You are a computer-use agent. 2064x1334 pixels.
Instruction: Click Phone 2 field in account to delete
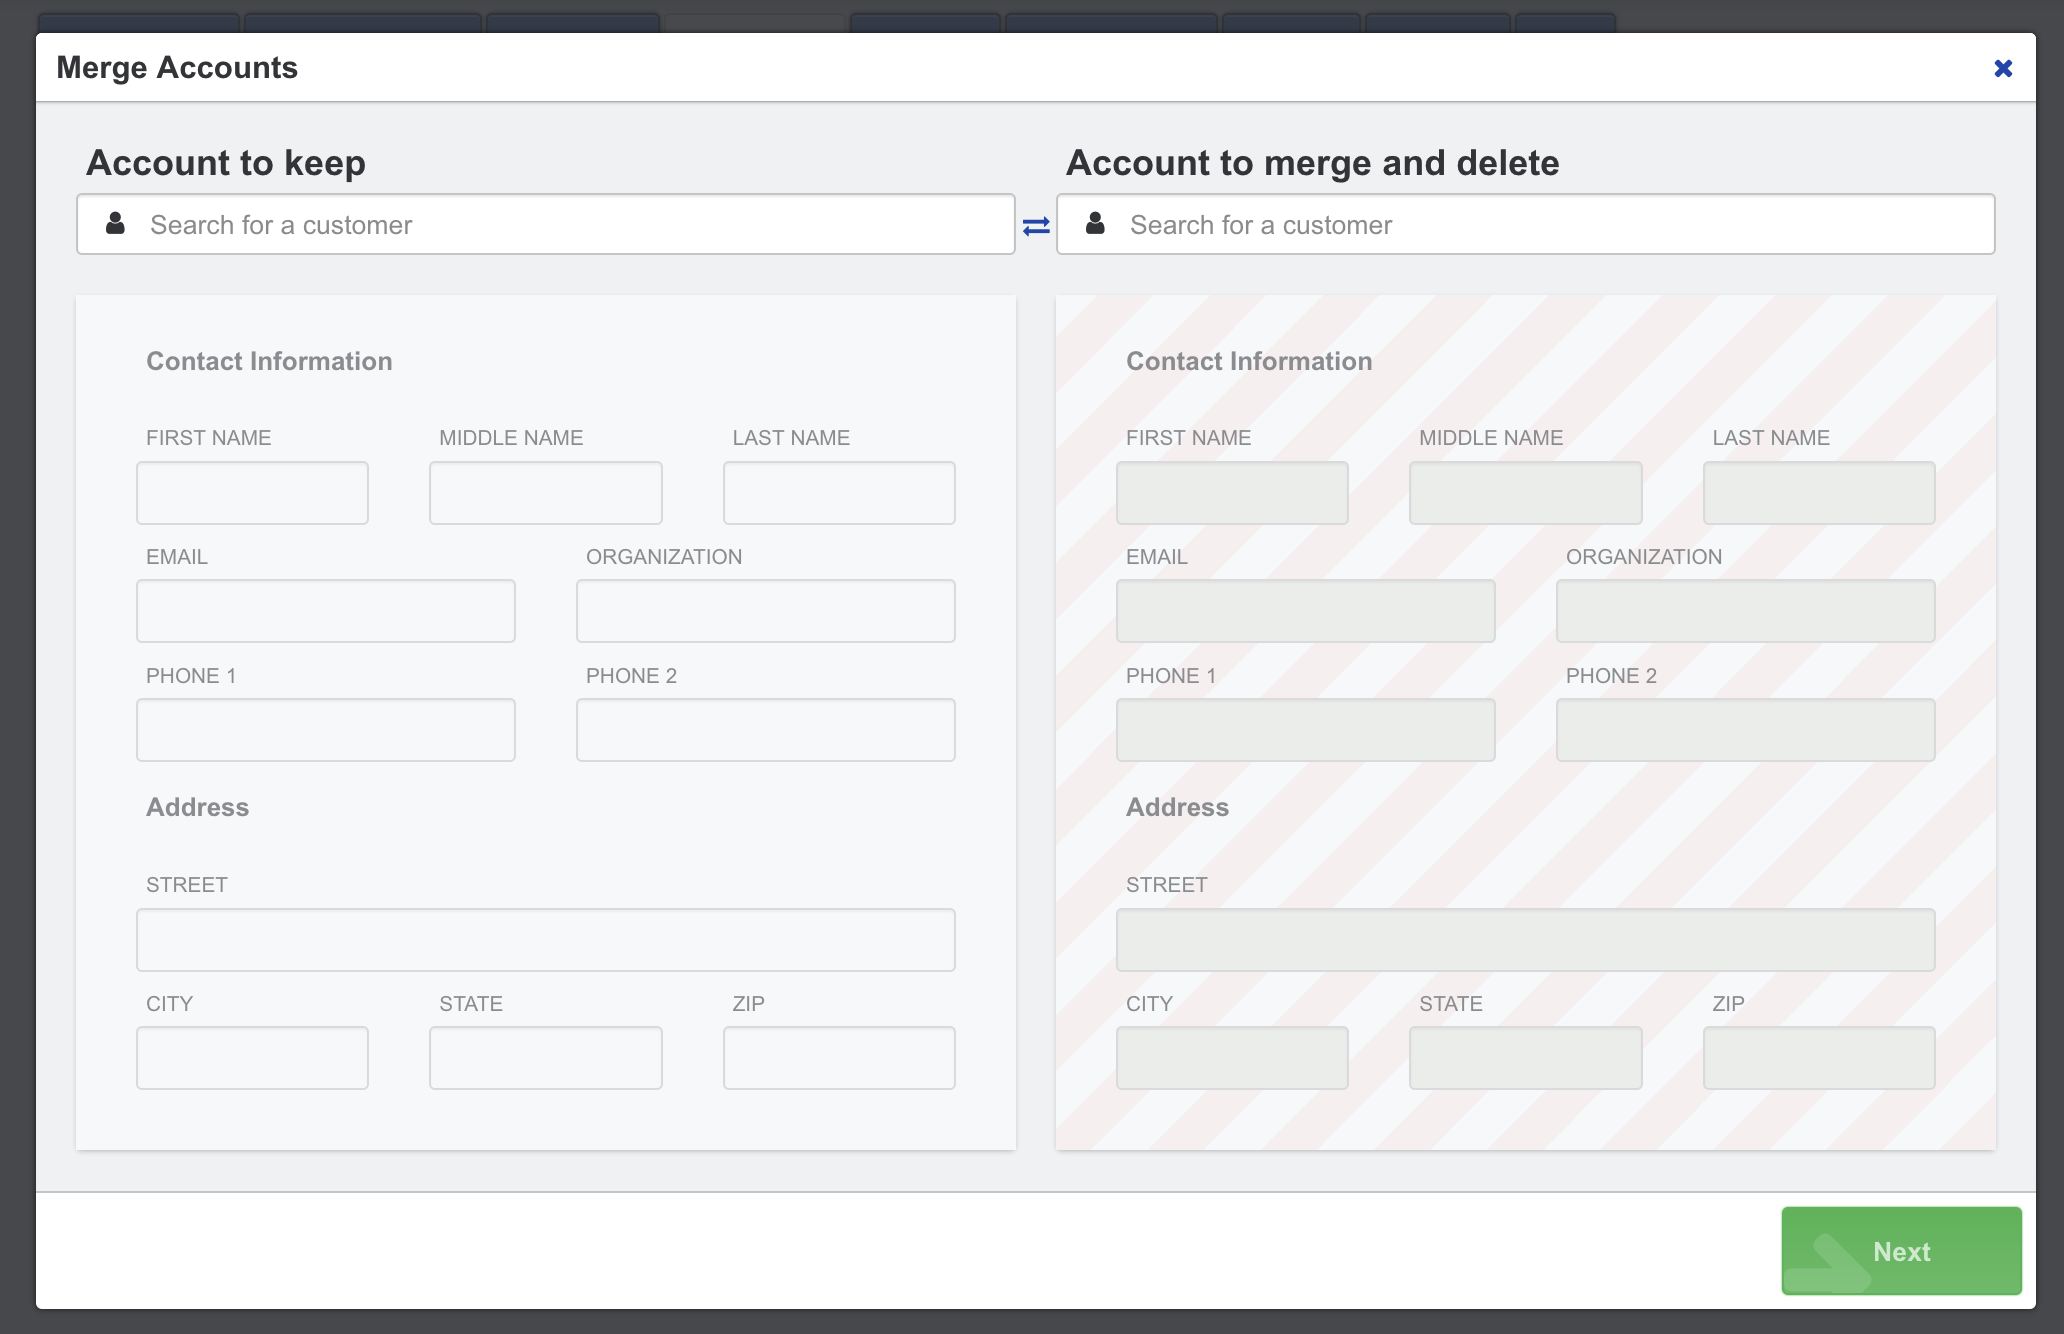pos(1746,730)
